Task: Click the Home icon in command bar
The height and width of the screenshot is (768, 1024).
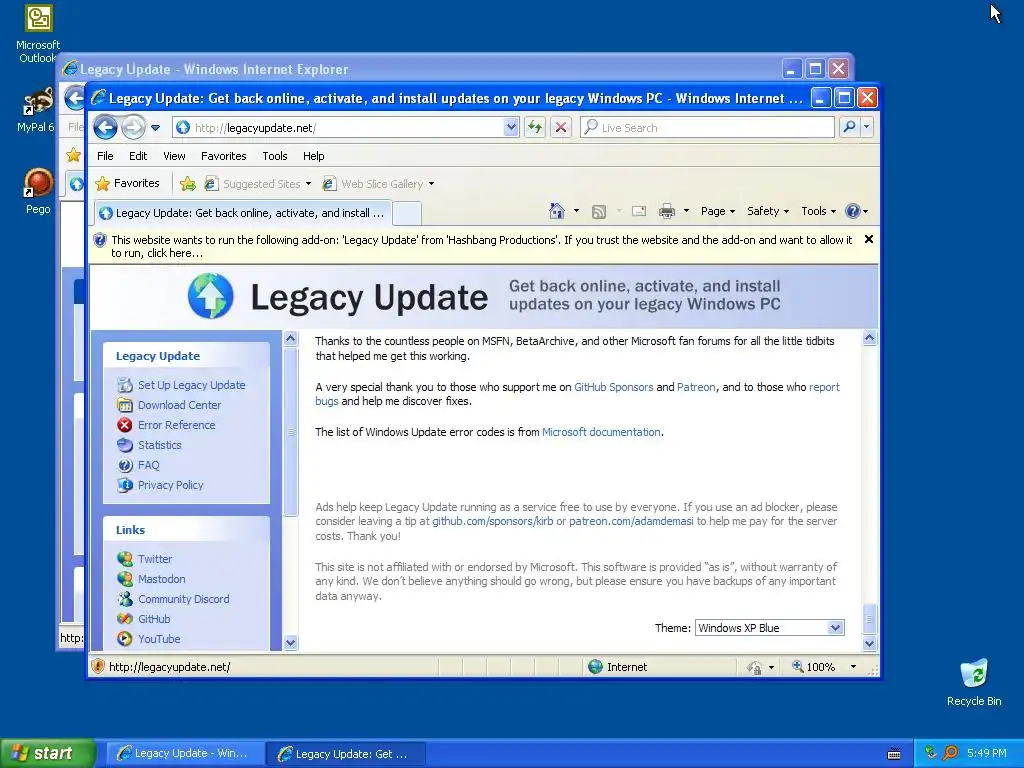Action: click(x=556, y=211)
